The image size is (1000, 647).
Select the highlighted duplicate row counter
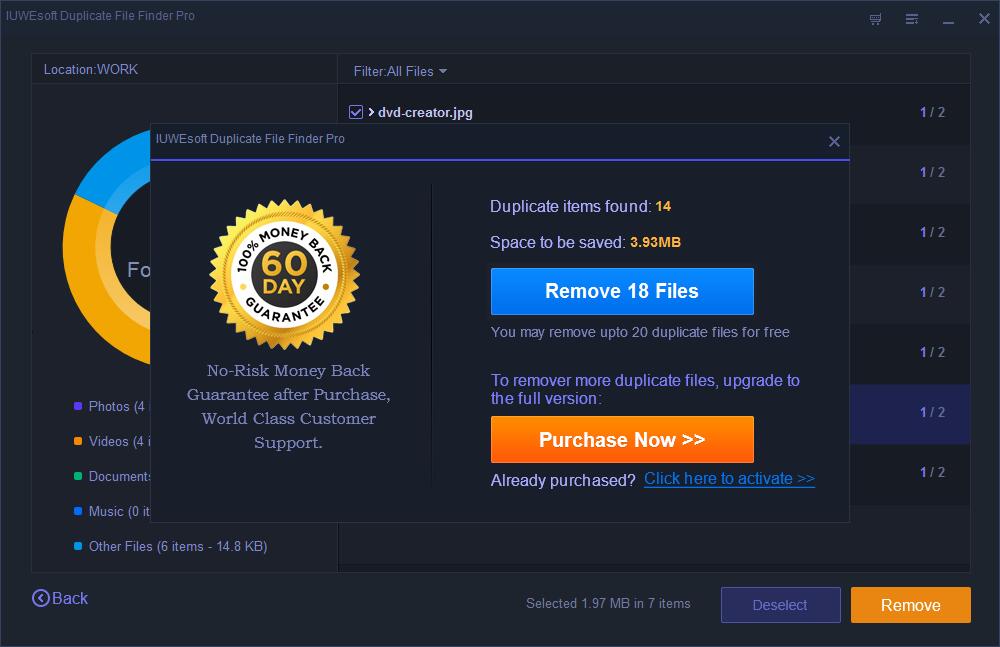tap(932, 412)
